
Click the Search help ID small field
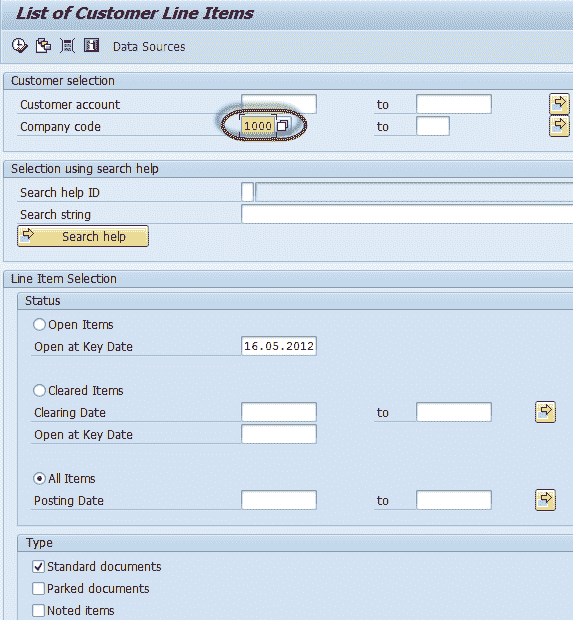(x=247, y=192)
